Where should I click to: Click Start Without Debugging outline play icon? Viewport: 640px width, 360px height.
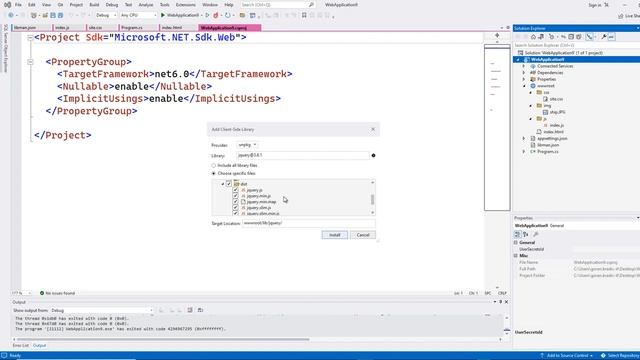(x=207, y=15)
